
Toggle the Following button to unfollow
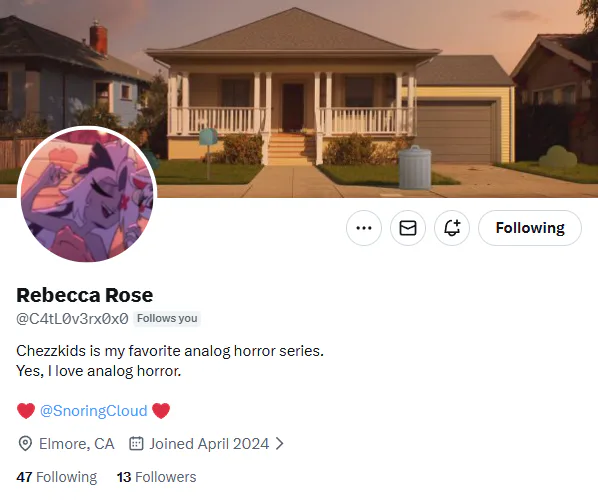(530, 228)
